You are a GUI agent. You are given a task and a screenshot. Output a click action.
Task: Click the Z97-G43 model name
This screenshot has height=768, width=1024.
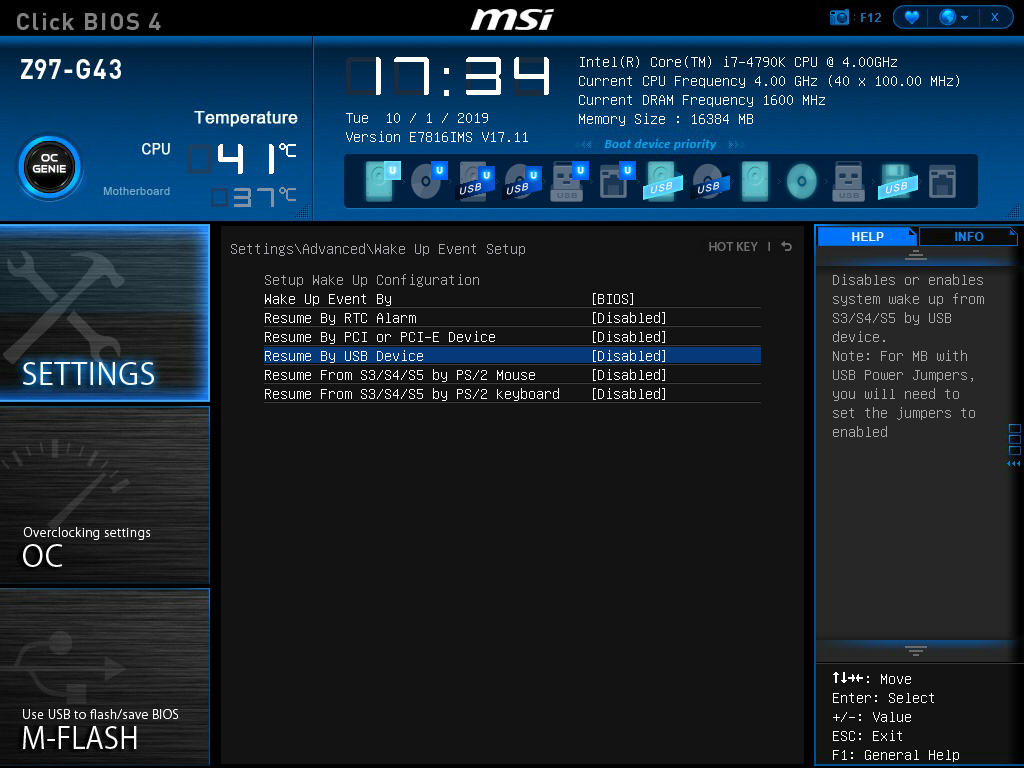[71, 70]
